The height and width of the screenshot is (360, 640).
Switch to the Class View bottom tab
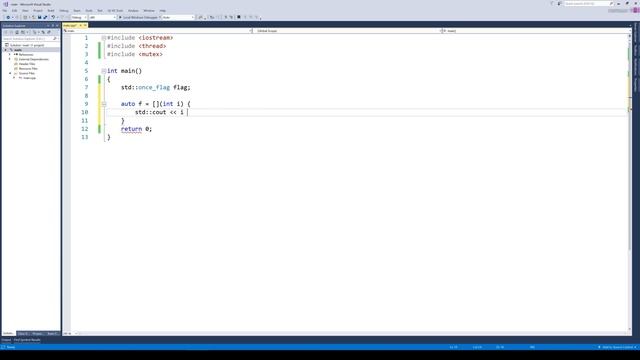pos(22,333)
